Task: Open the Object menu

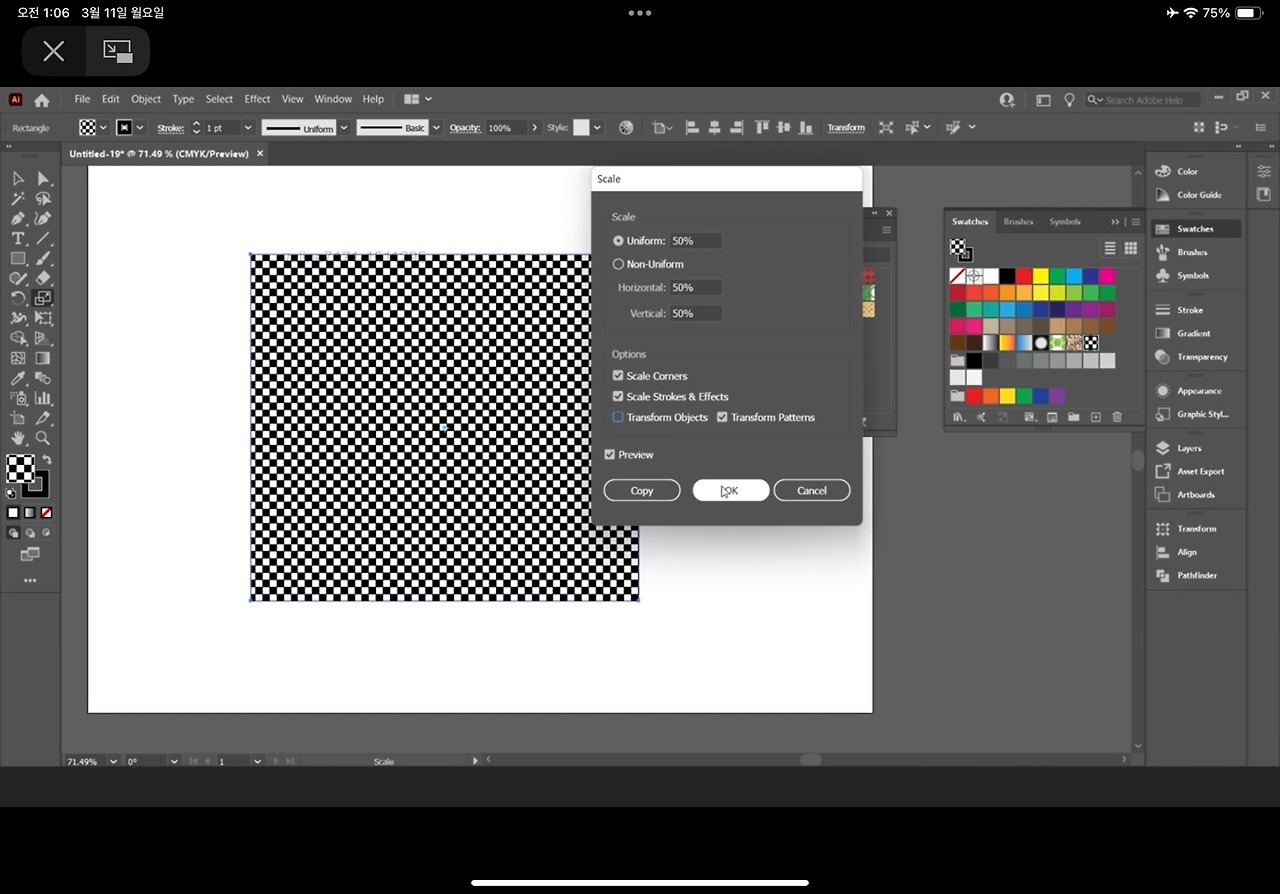Action: (x=146, y=99)
